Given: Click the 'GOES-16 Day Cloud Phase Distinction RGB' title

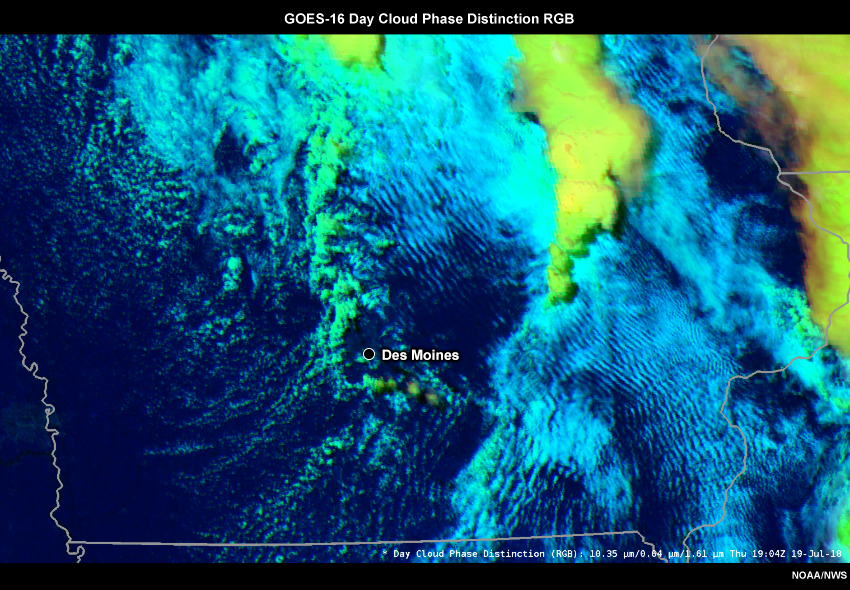Looking at the screenshot, I should pos(429,18).
